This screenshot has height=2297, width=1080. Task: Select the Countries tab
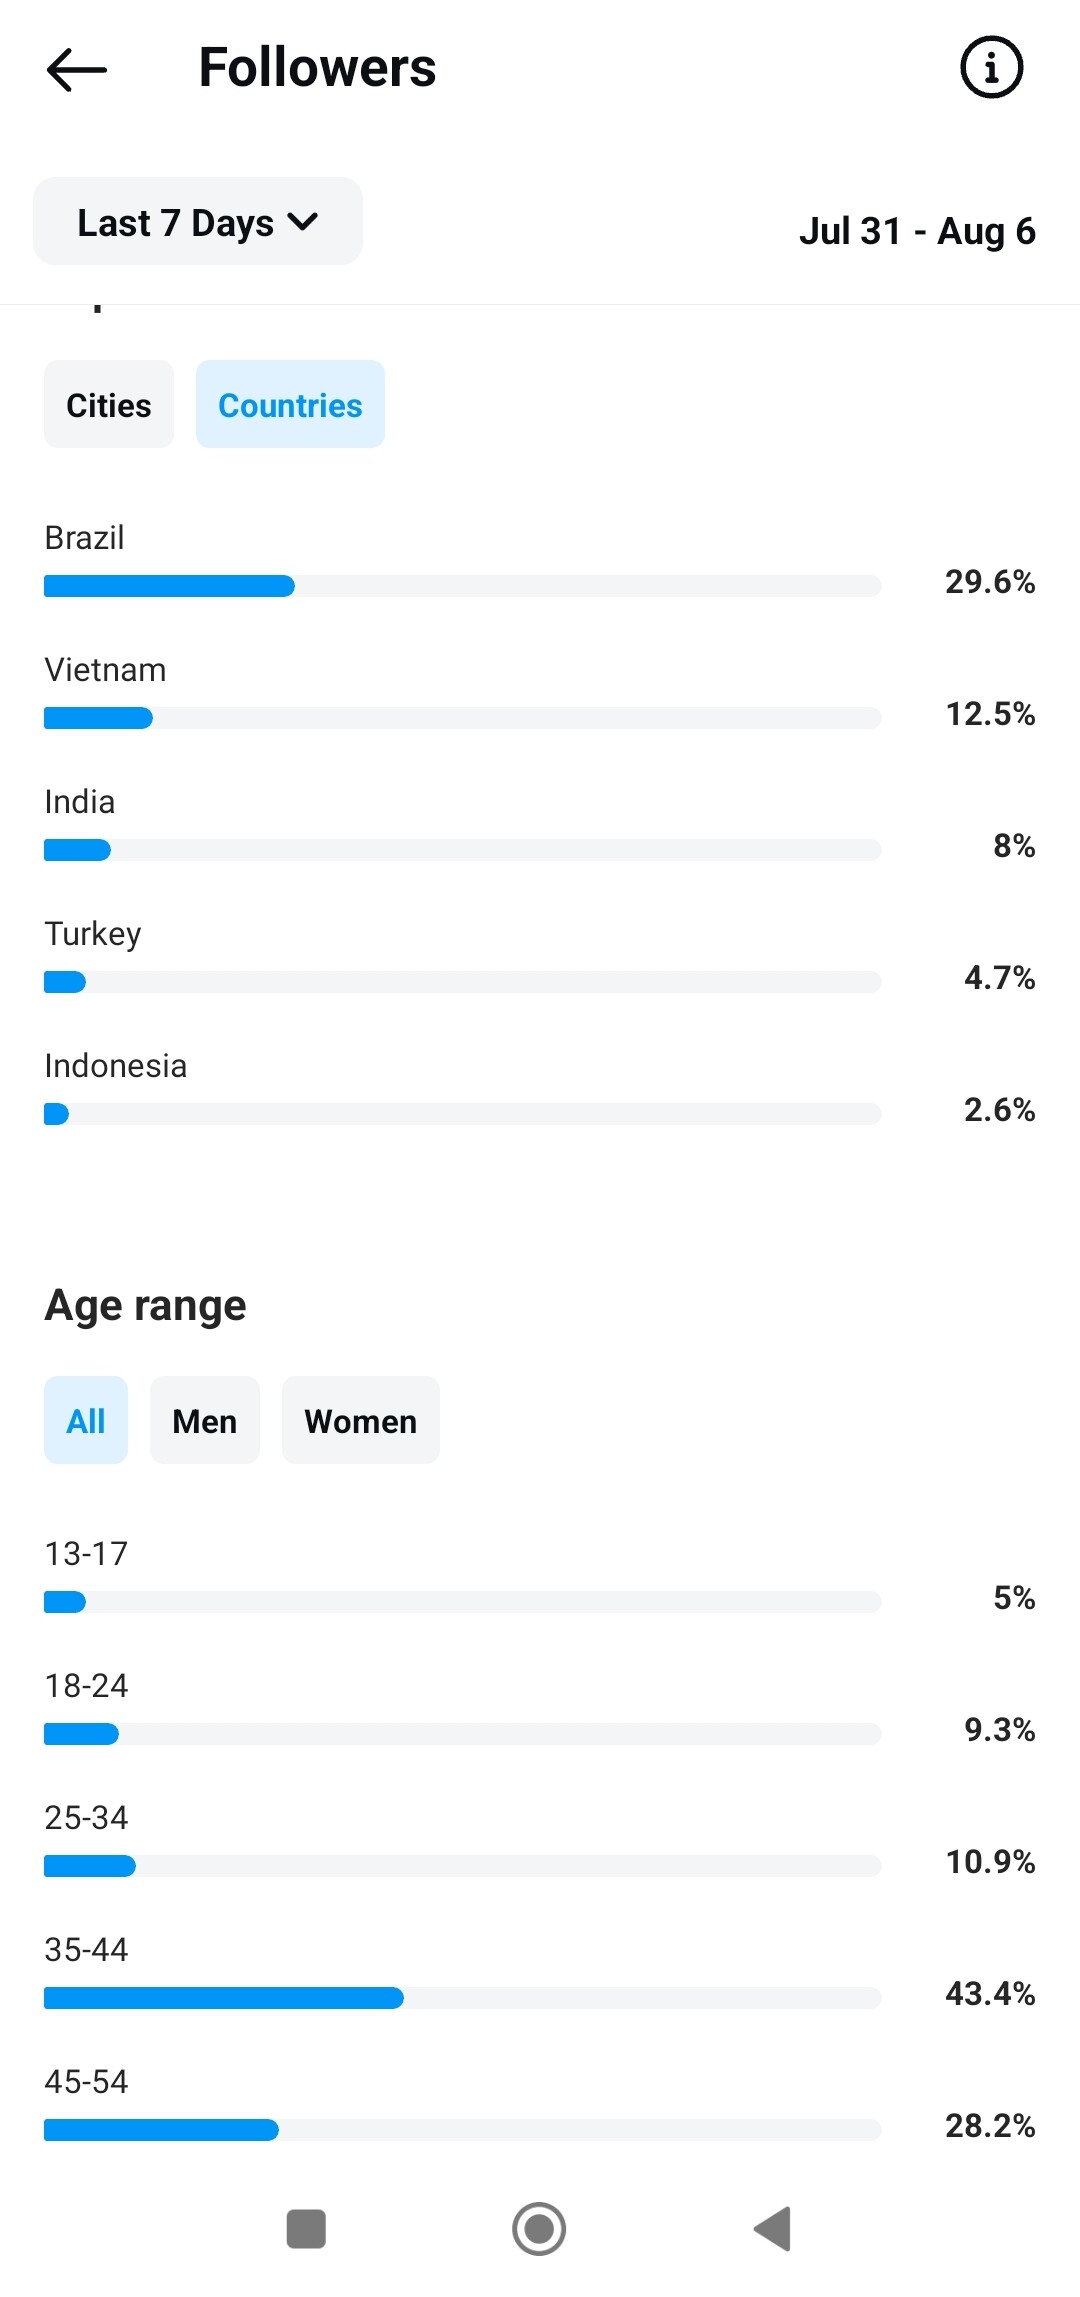[290, 405]
